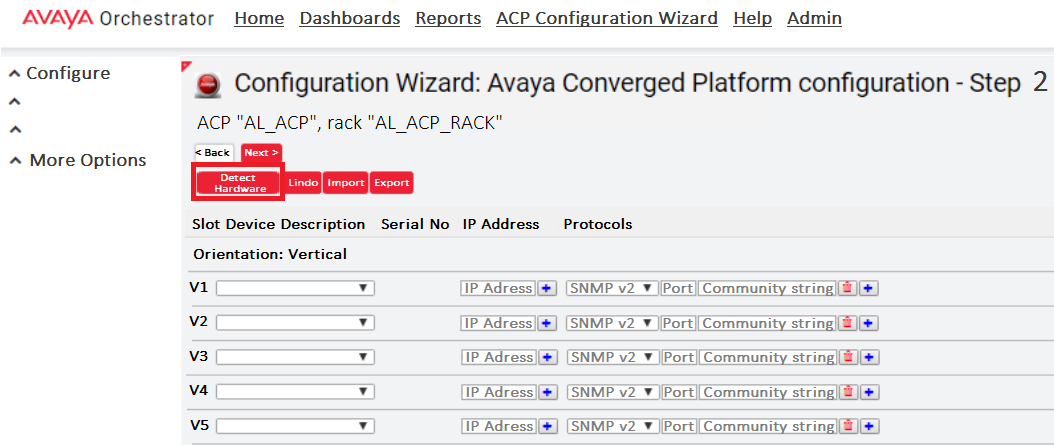Click the Export button

click(391, 183)
